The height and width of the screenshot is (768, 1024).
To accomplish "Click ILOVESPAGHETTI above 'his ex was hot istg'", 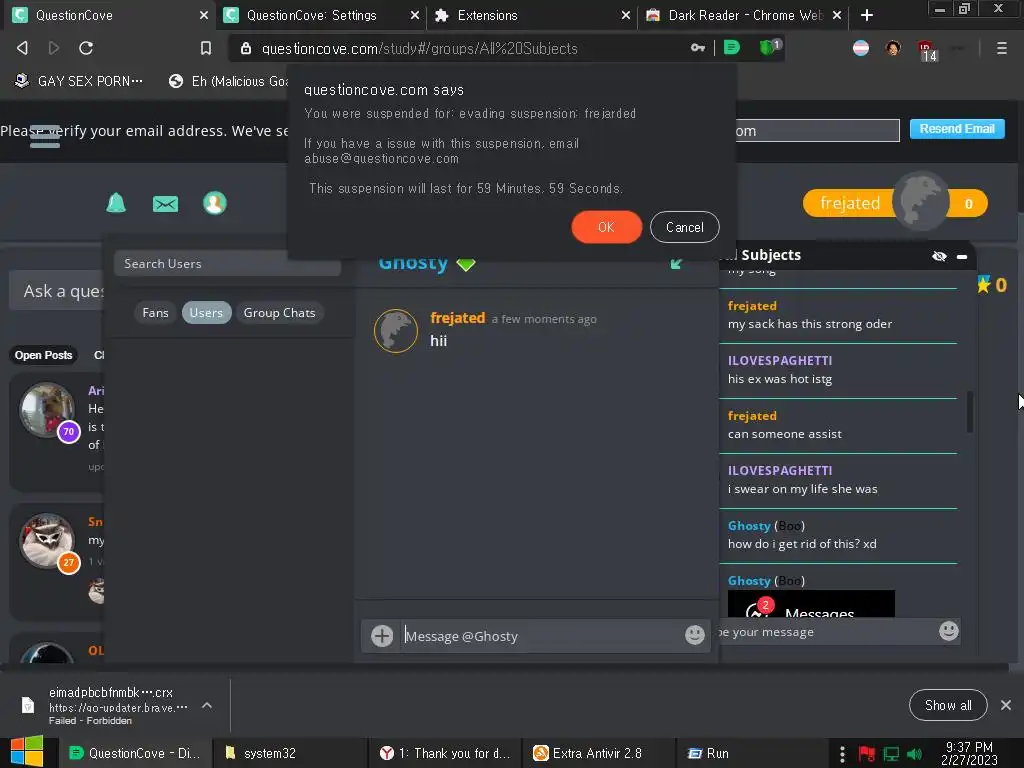I will [x=780, y=360].
